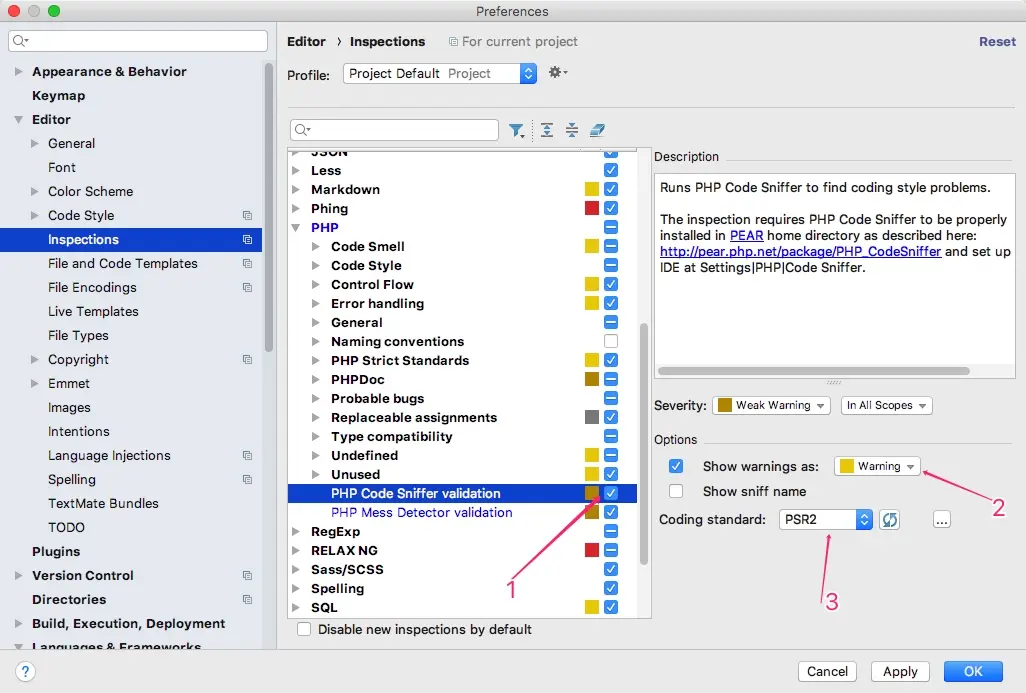Select File Types in sidebar
The width and height of the screenshot is (1026, 693).
click(x=78, y=335)
